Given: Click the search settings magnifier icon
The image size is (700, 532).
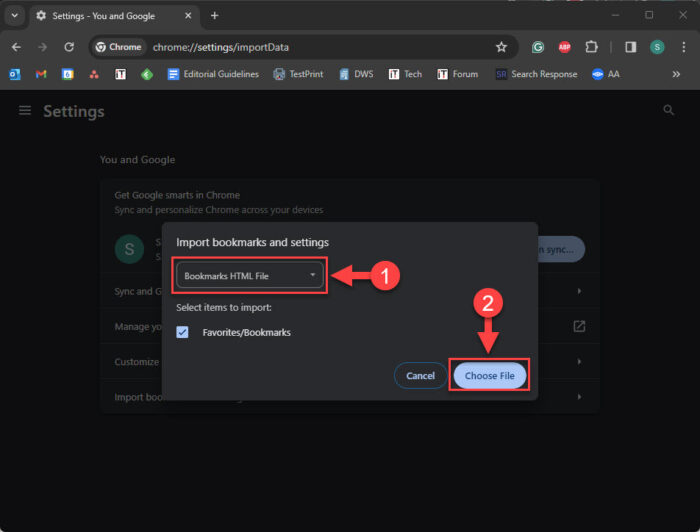Looking at the screenshot, I should [668, 110].
